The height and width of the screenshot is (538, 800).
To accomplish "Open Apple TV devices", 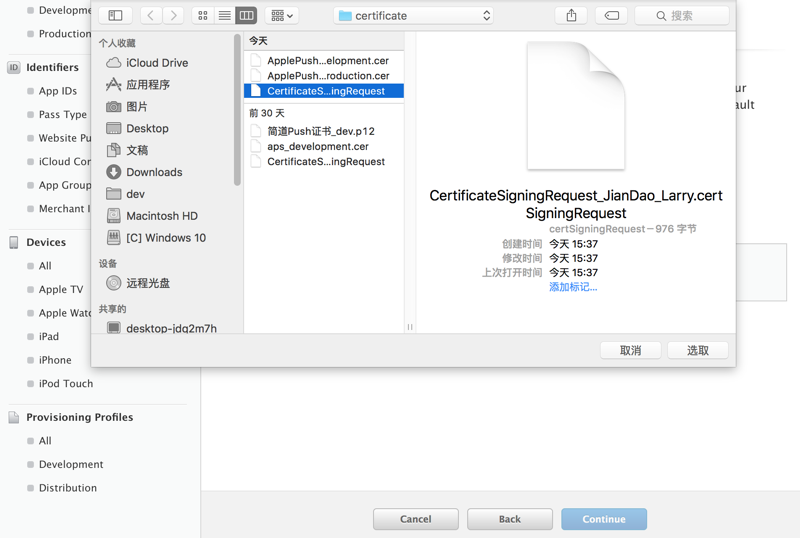I will click(61, 289).
